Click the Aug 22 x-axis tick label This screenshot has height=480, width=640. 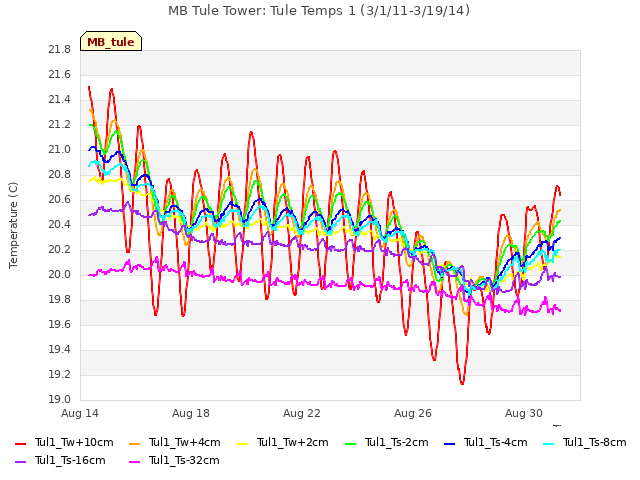[x=302, y=413]
